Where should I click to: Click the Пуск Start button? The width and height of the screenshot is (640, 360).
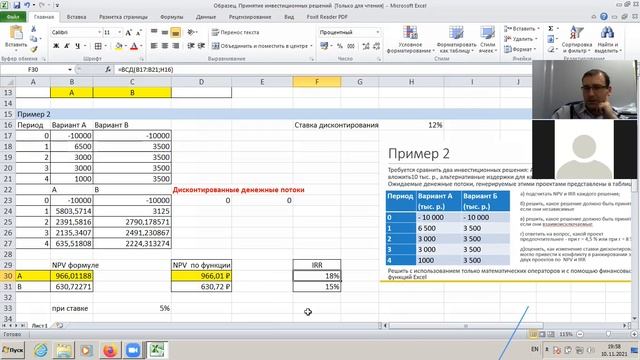[12, 350]
